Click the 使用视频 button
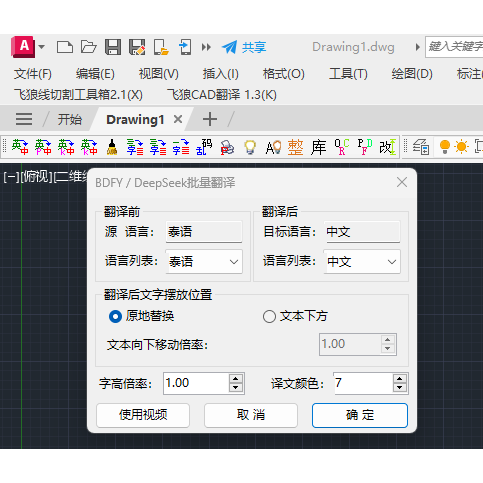Viewport: 483px width, 483px height. [143, 415]
